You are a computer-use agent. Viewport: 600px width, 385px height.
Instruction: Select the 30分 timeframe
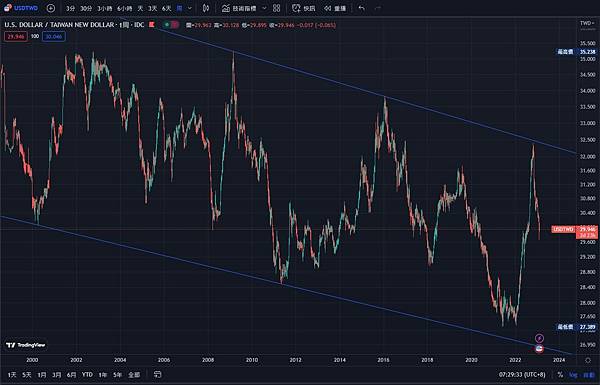[86, 8]
